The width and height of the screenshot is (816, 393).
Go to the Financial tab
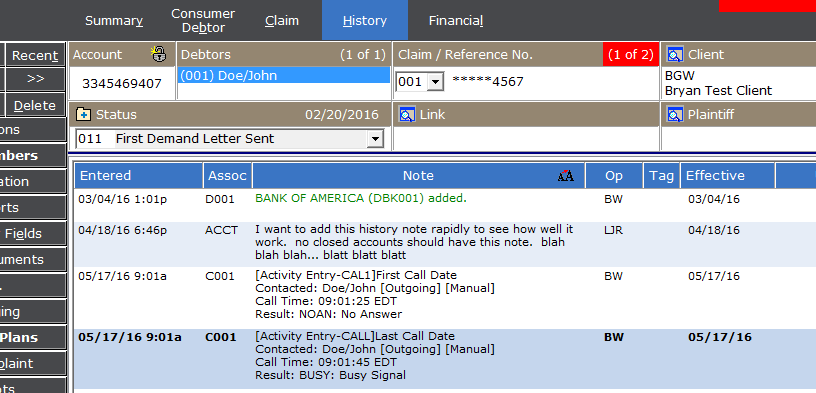point(456,21)
